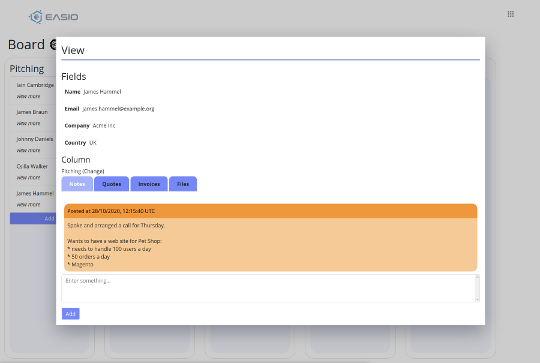The width and height of the screenshot is (540, 363).
Task: Select the Csilla Walker card name
Action: pyautogui.click(x=32, y=166)
